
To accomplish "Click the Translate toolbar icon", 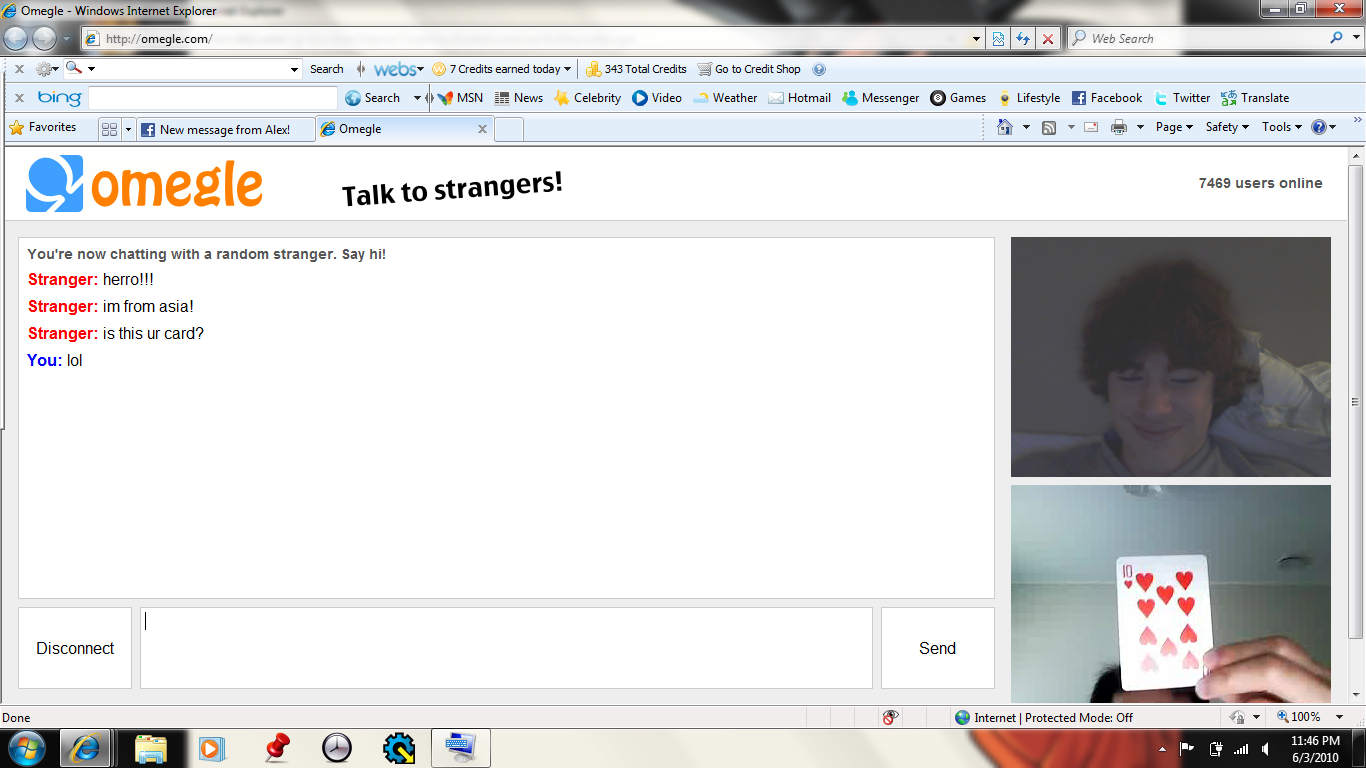I will 1229,98.
